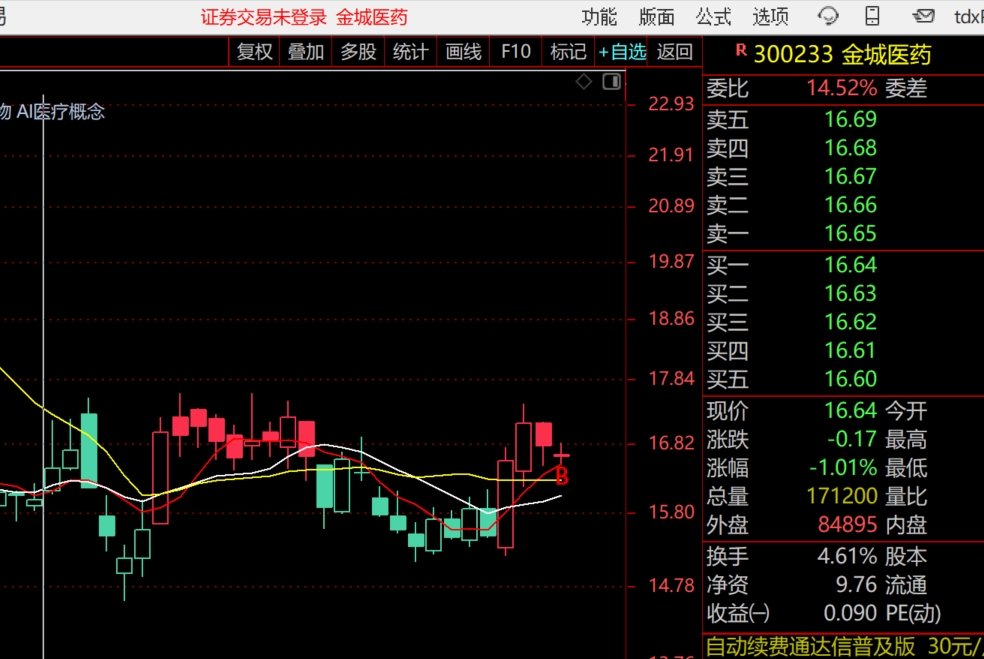Click the 涨幅 value -1.01%
984x659 pixels.
click(x=843, y=468)
